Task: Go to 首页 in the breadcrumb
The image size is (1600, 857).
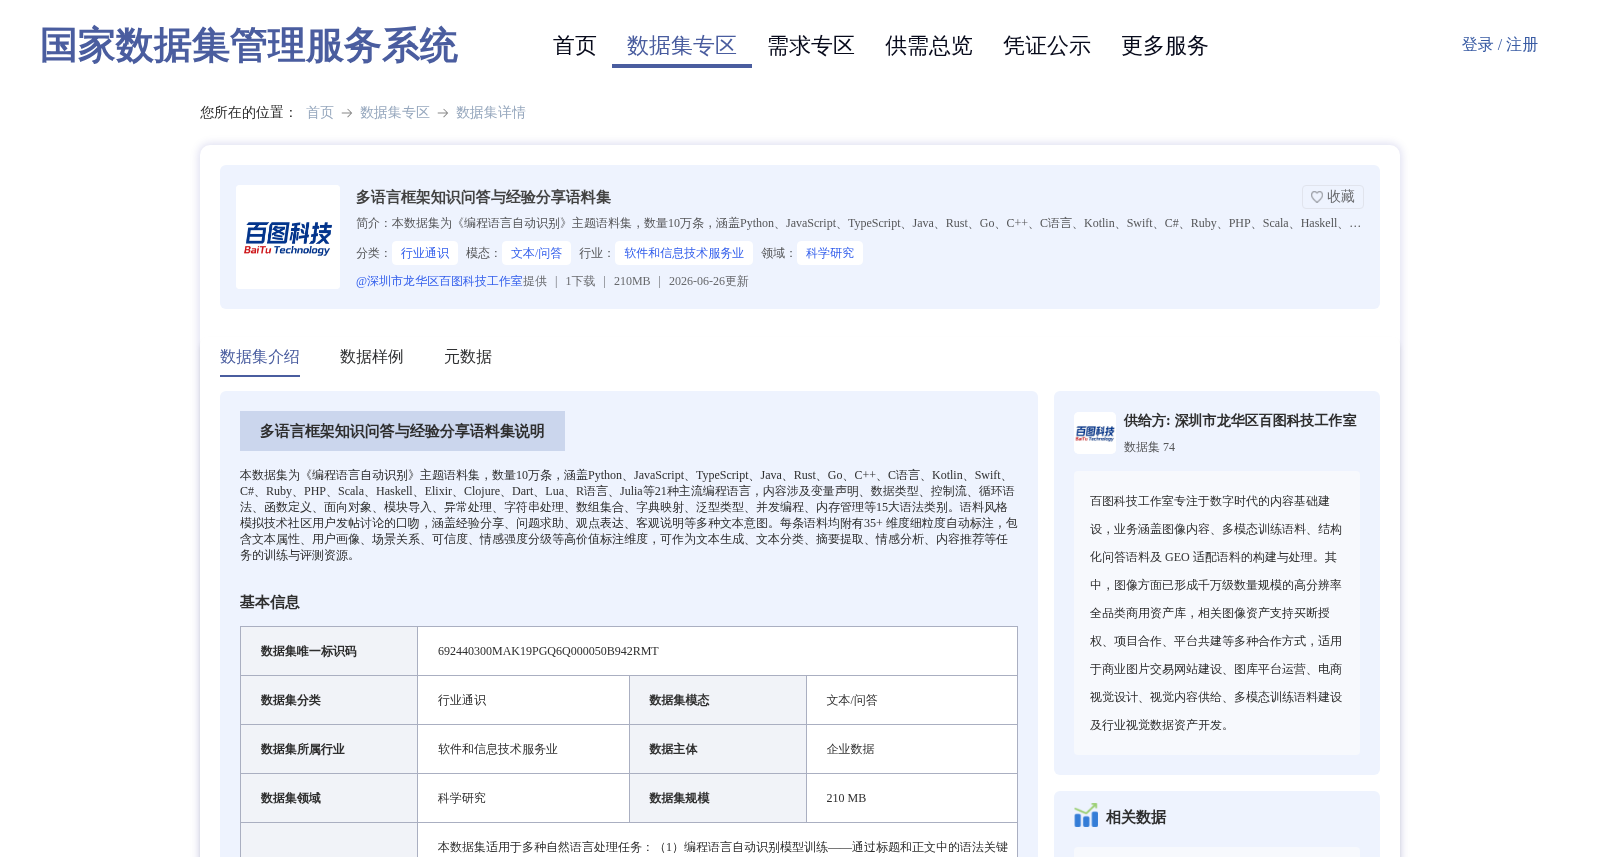Action: click(320, 113)
